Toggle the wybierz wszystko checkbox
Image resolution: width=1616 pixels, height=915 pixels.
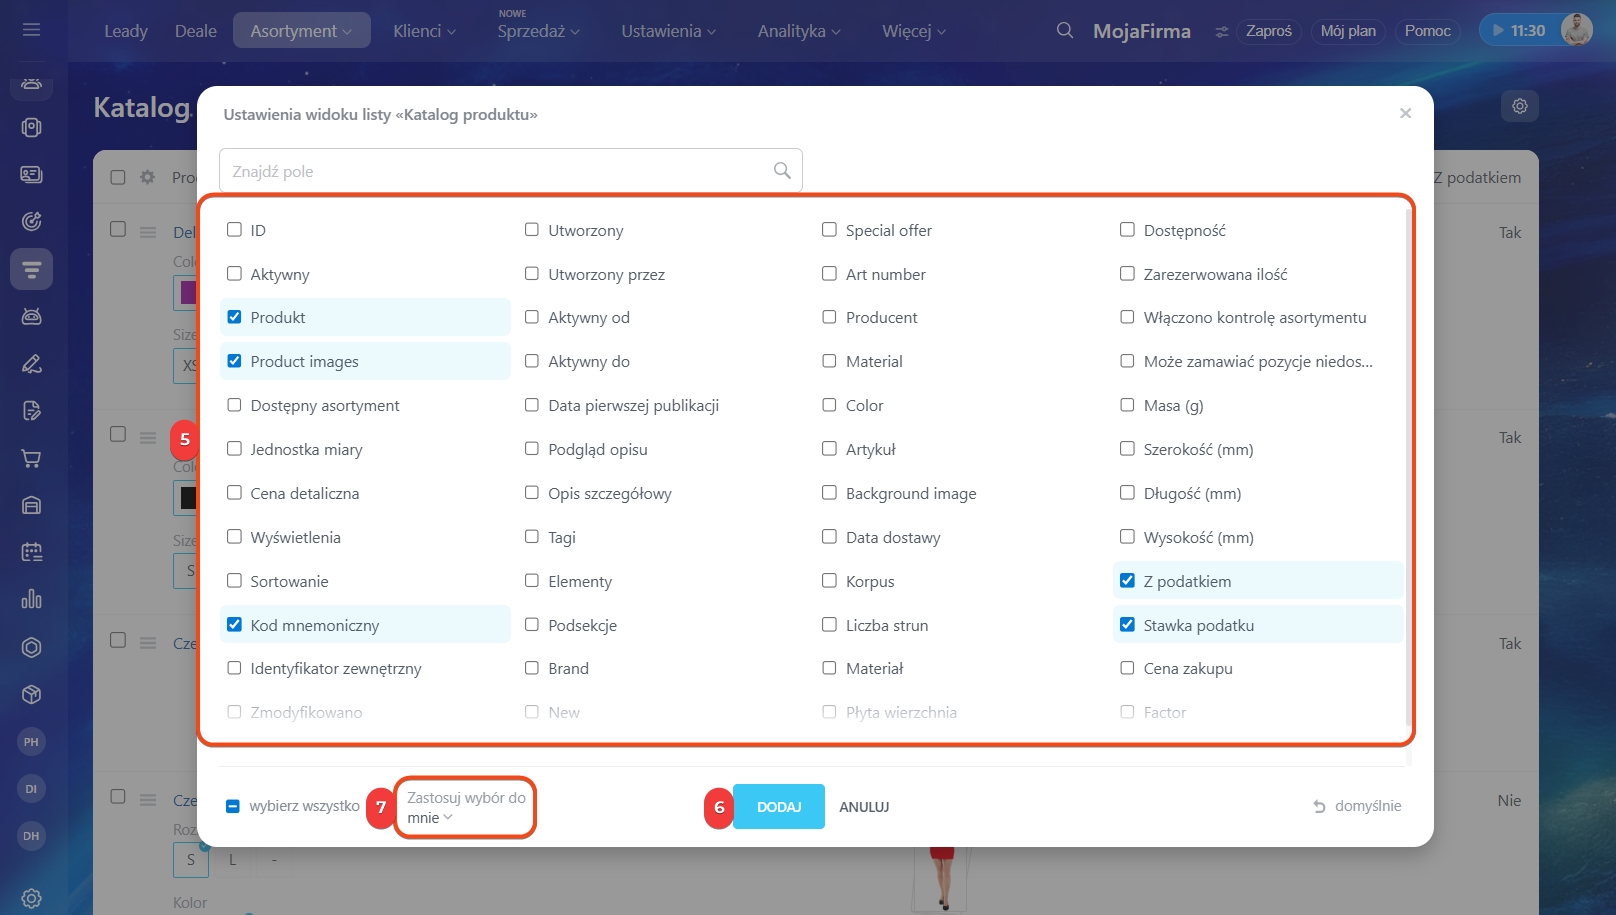(232, 806)
